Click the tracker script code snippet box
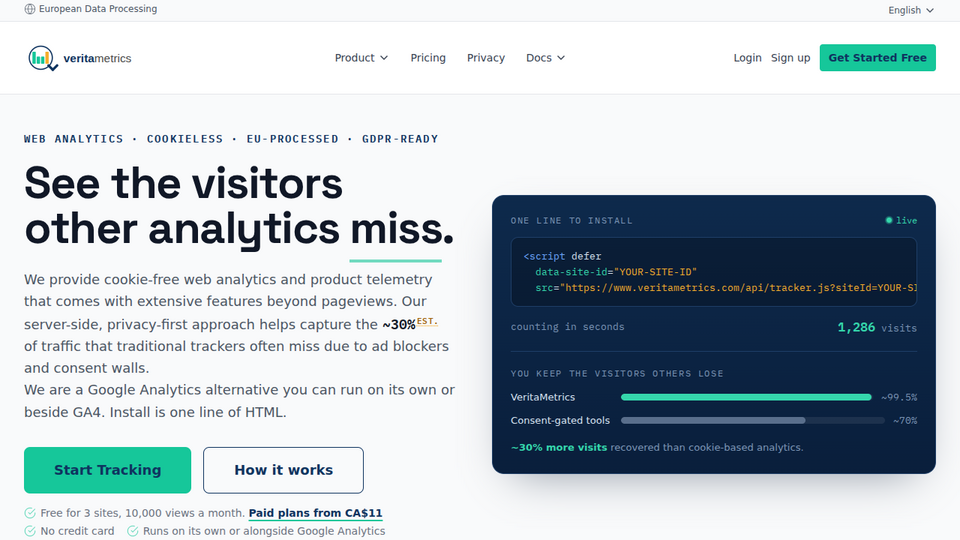This screenshot has width=960, height=540. [714, 272]
